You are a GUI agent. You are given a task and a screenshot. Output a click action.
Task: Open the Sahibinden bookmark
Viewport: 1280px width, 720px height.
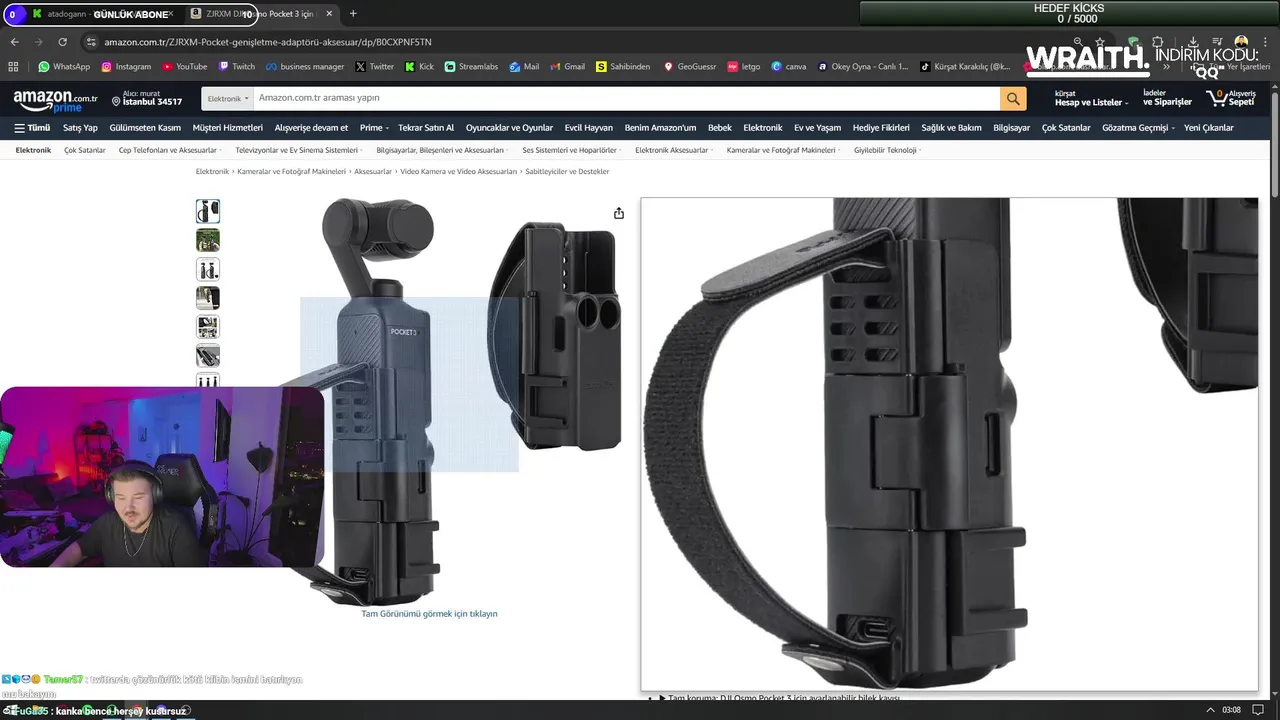click(x=623, y=67)
